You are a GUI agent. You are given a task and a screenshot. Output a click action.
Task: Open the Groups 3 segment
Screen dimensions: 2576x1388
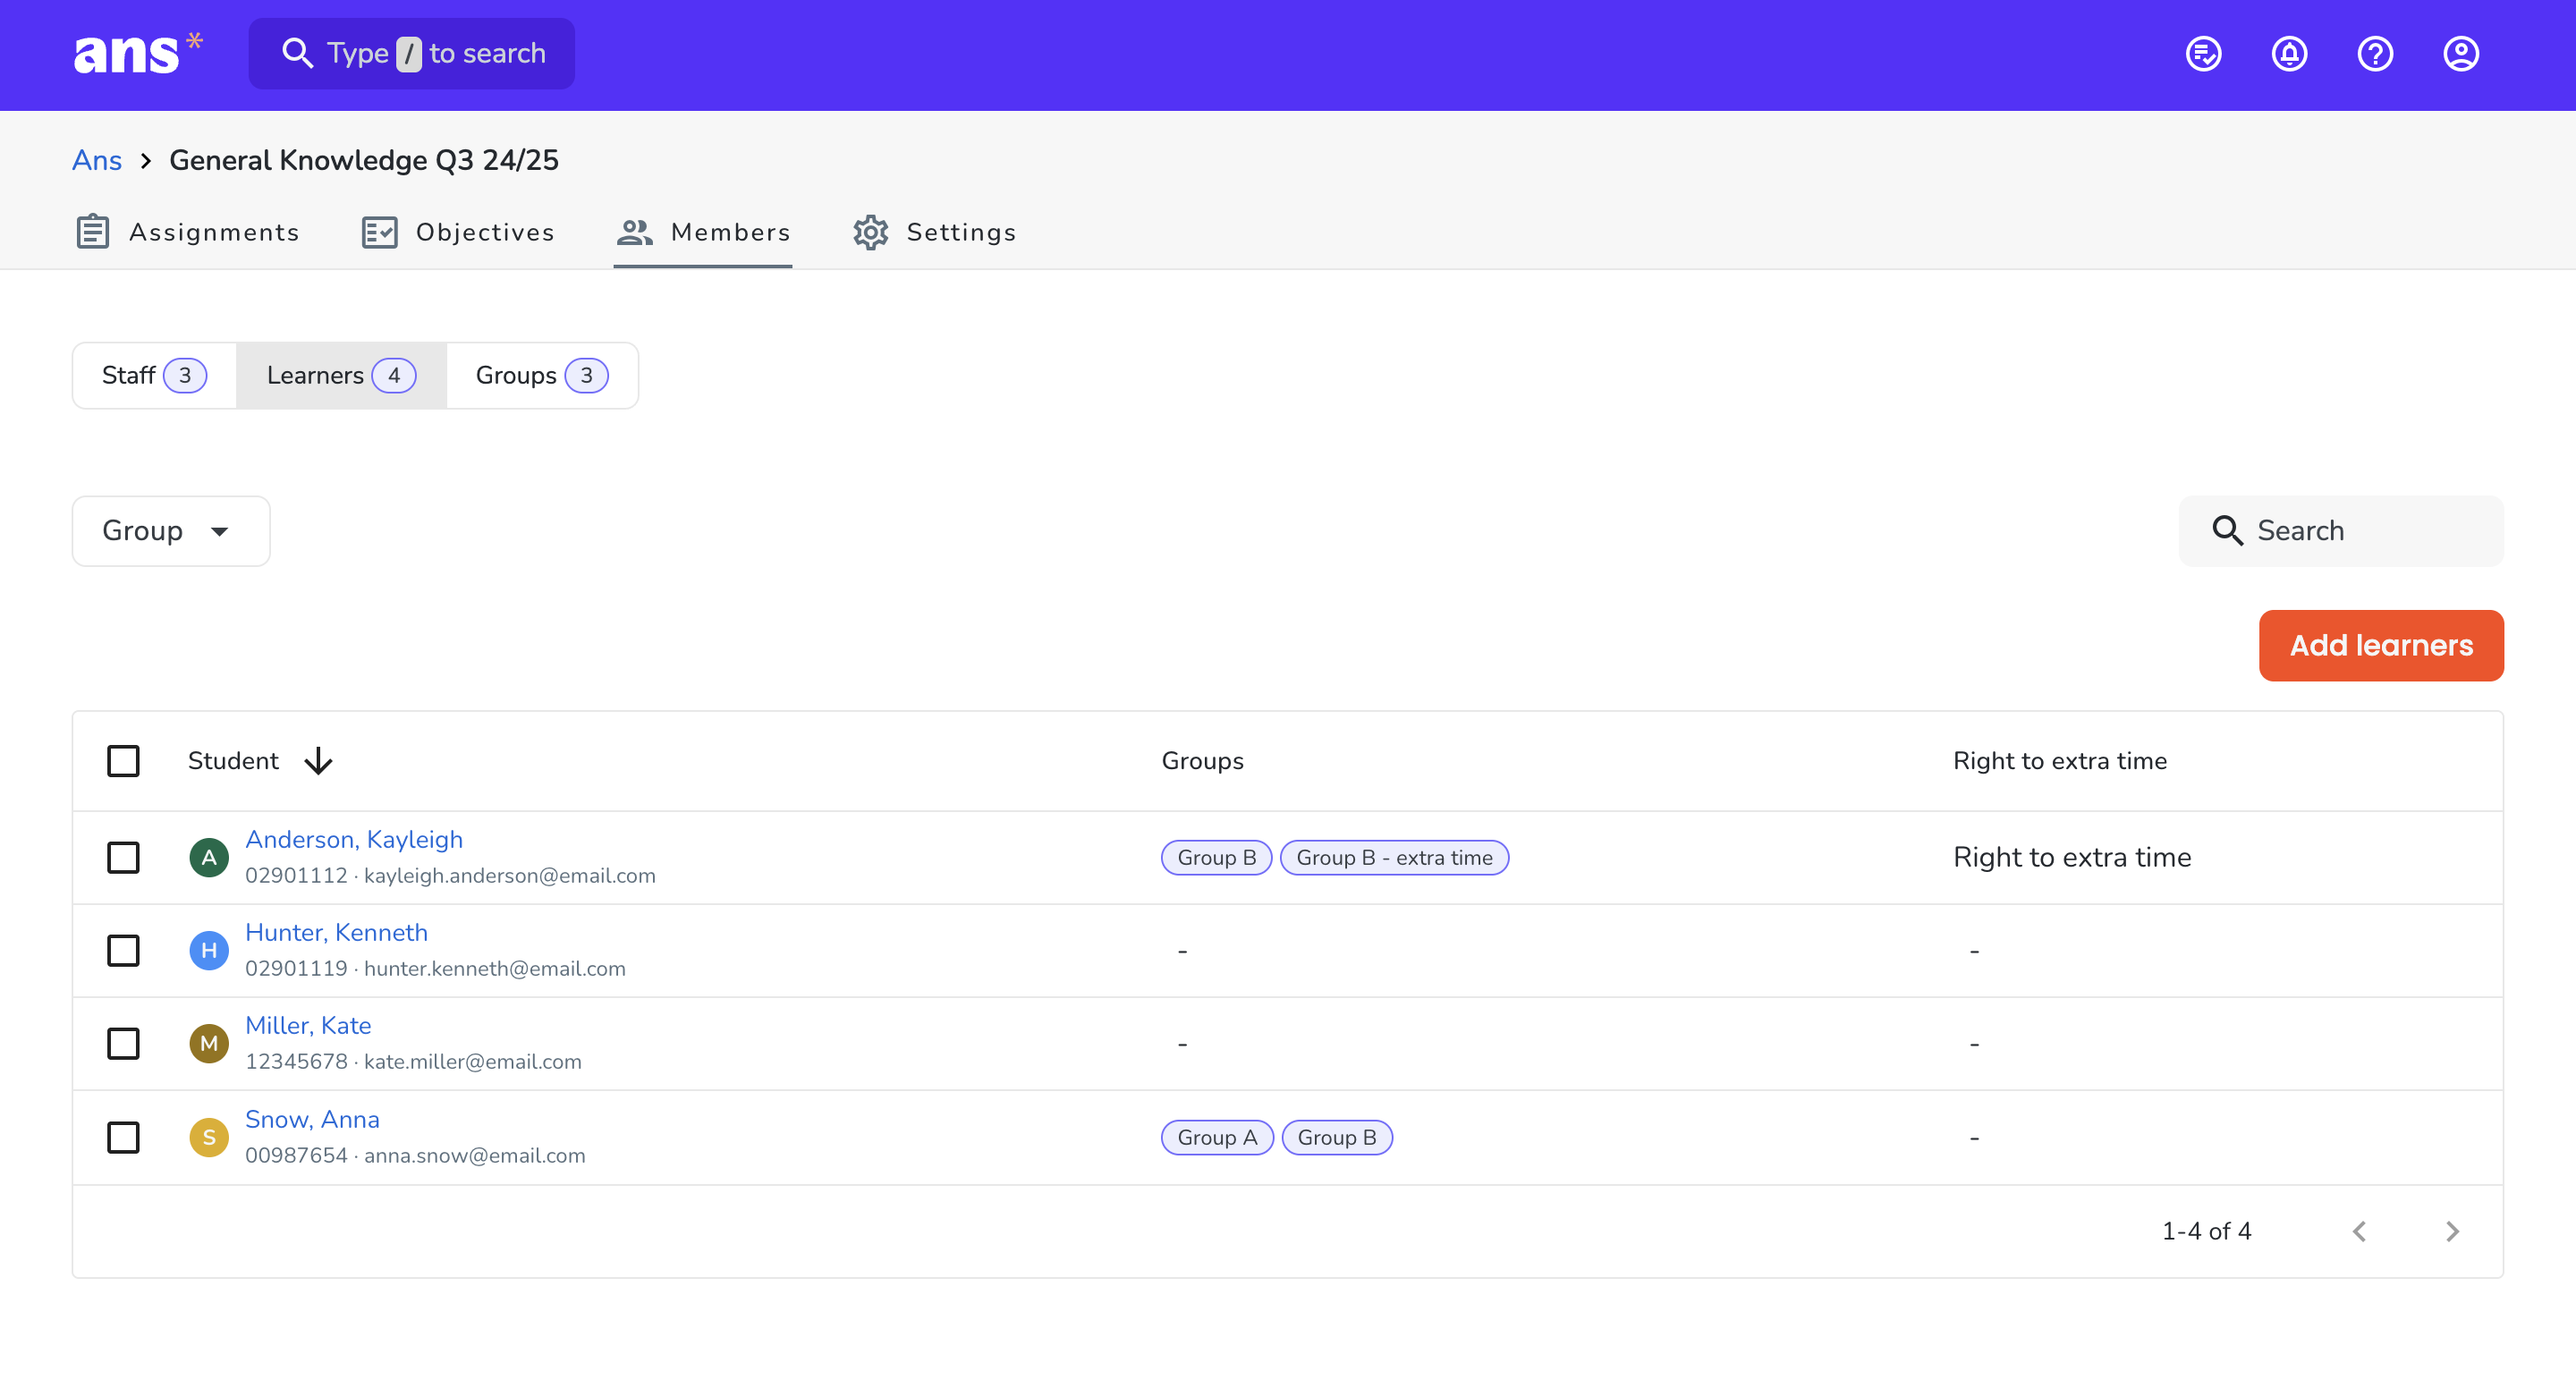542,376
